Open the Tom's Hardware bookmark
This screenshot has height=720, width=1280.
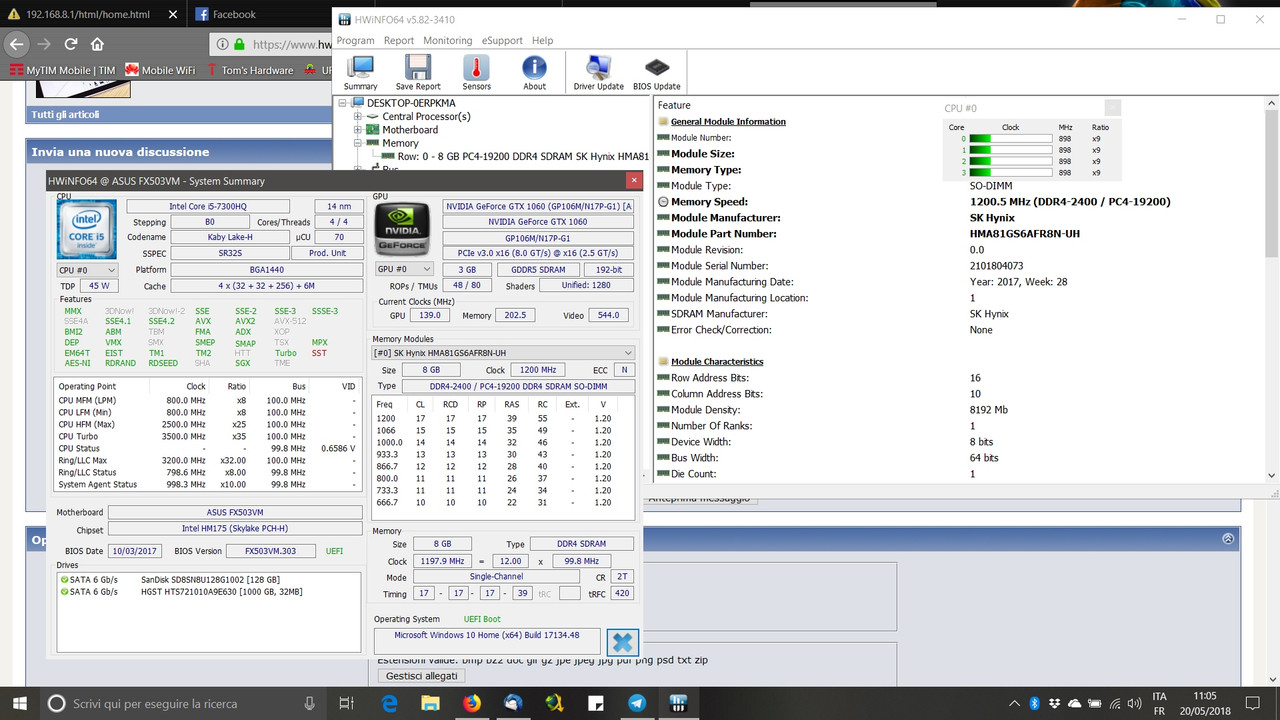tap(250, 70)
